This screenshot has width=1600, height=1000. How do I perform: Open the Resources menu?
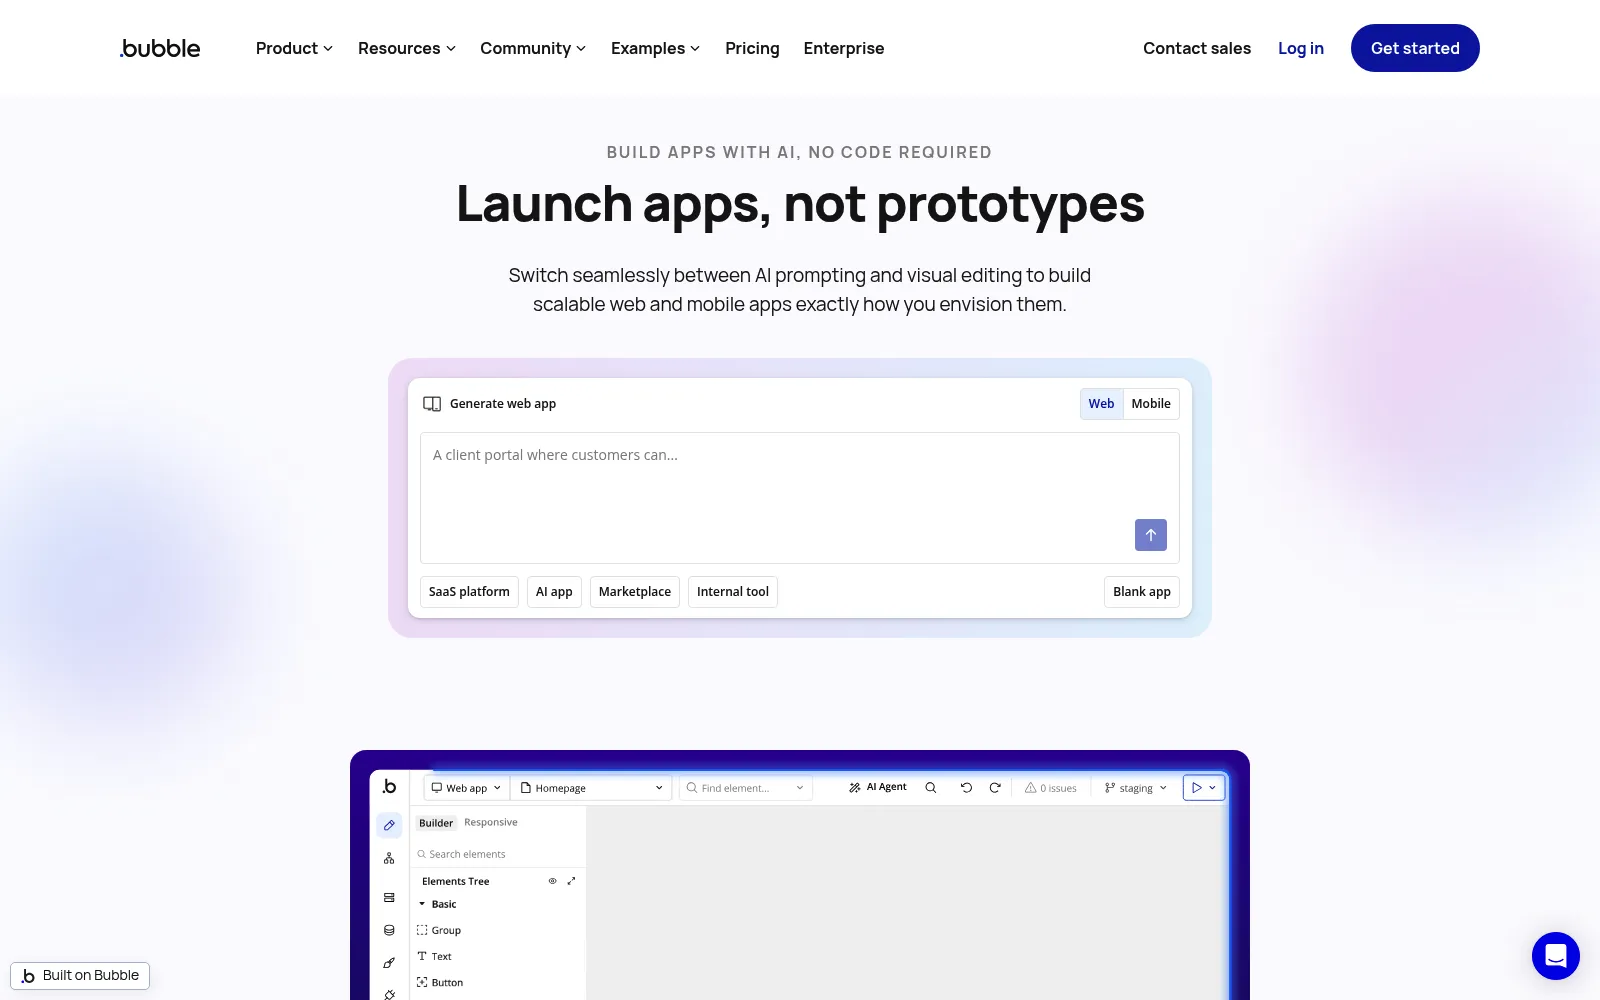(407, 48)
